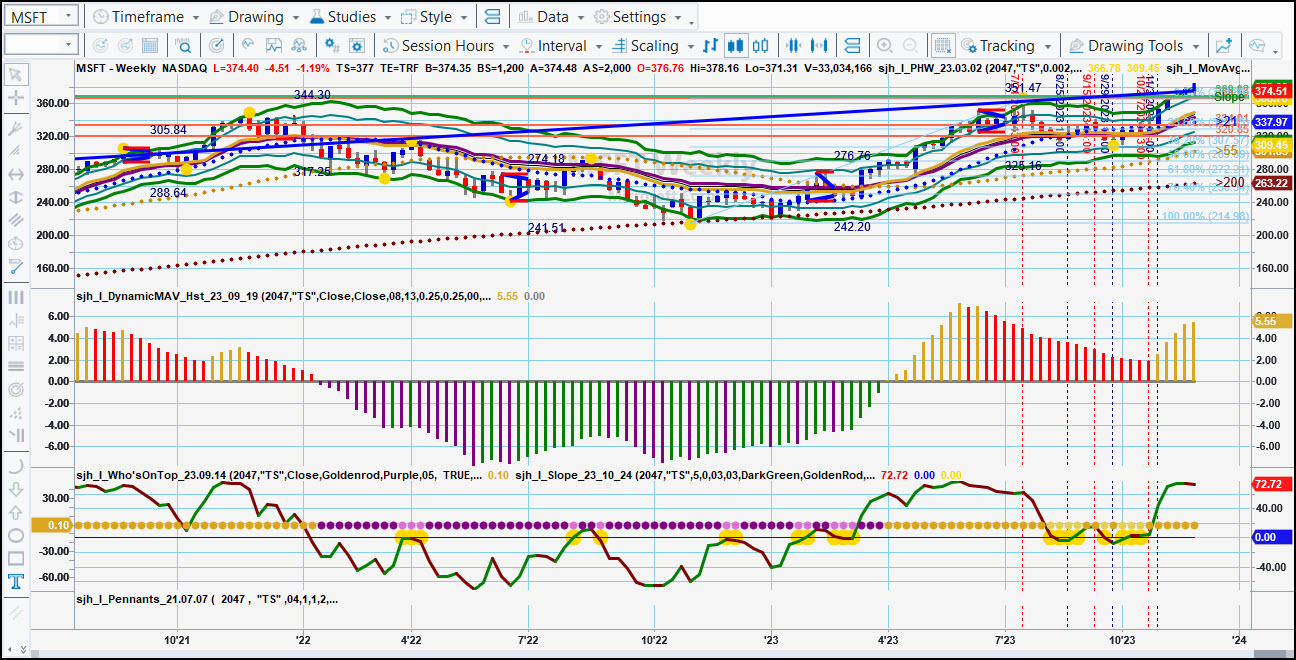Select the arc drawing tool
The height and width of the screenshot is (660, 1296).
tap(15, 466)
